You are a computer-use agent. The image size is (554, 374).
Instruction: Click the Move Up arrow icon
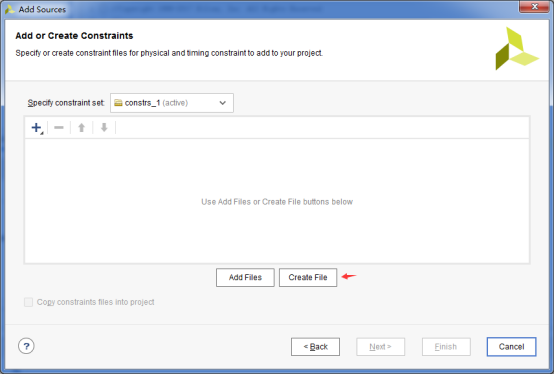pyautogui.click(x=81, y=127)
